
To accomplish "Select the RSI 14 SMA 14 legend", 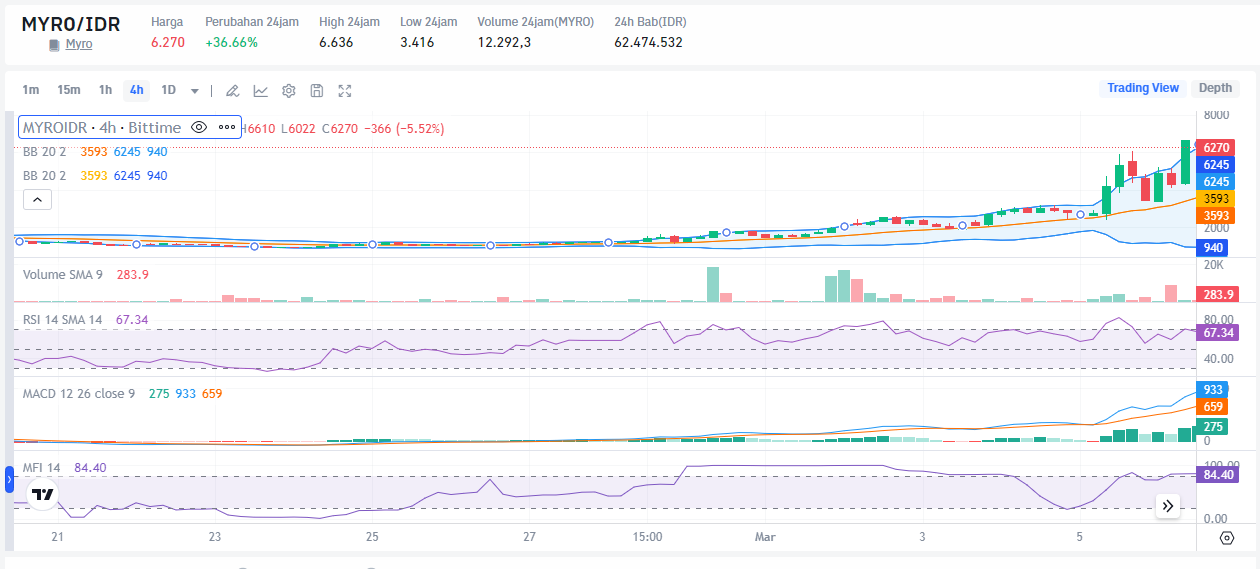I will (63, 319).
